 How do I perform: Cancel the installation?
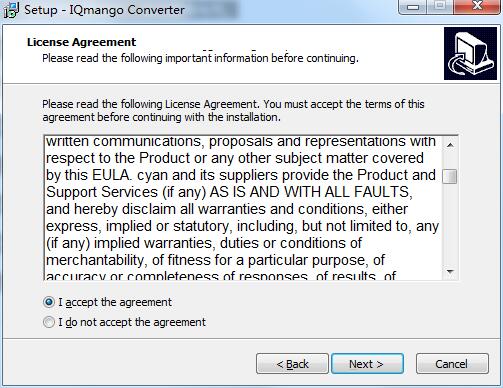(x=452, y=364)
